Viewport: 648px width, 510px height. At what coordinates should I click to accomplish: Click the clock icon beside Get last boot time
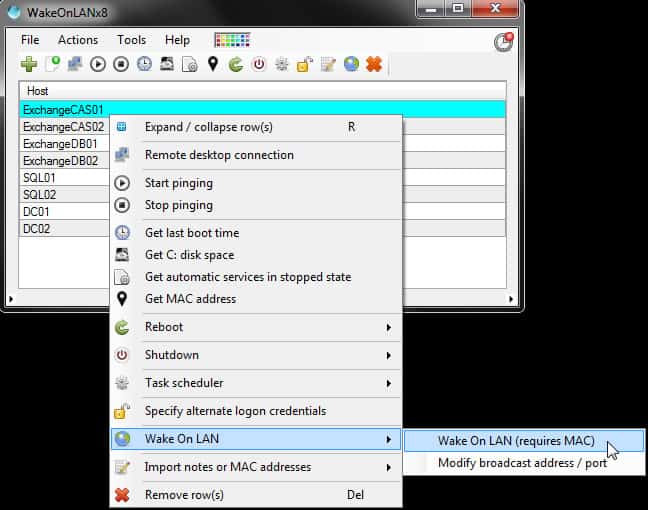(x=122, y=233)
